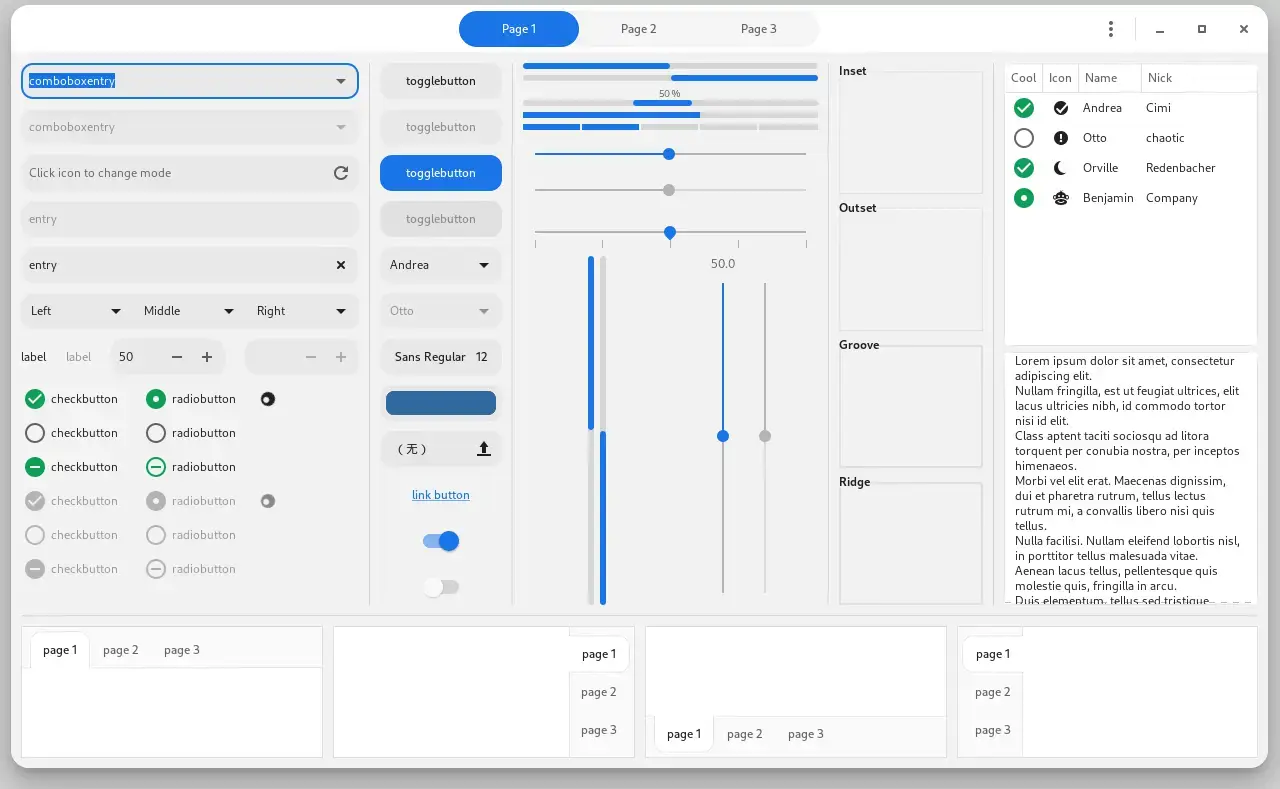Click the face icon in Benjamin row
The height and width of the screenshot is (789, 1280).
(1061, 198)
